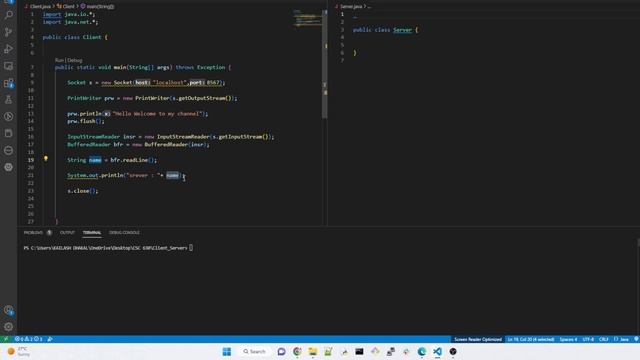The height and width of the screenshot is (360, 640).
Task: Click the remote window indicator in the status bar
Action: click(x=5, y=339)
